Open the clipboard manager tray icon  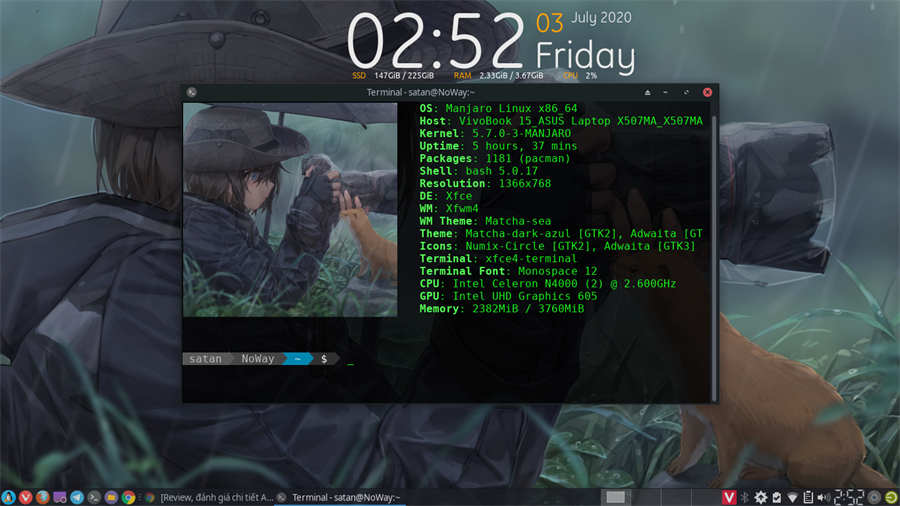[x=808, y=497]
